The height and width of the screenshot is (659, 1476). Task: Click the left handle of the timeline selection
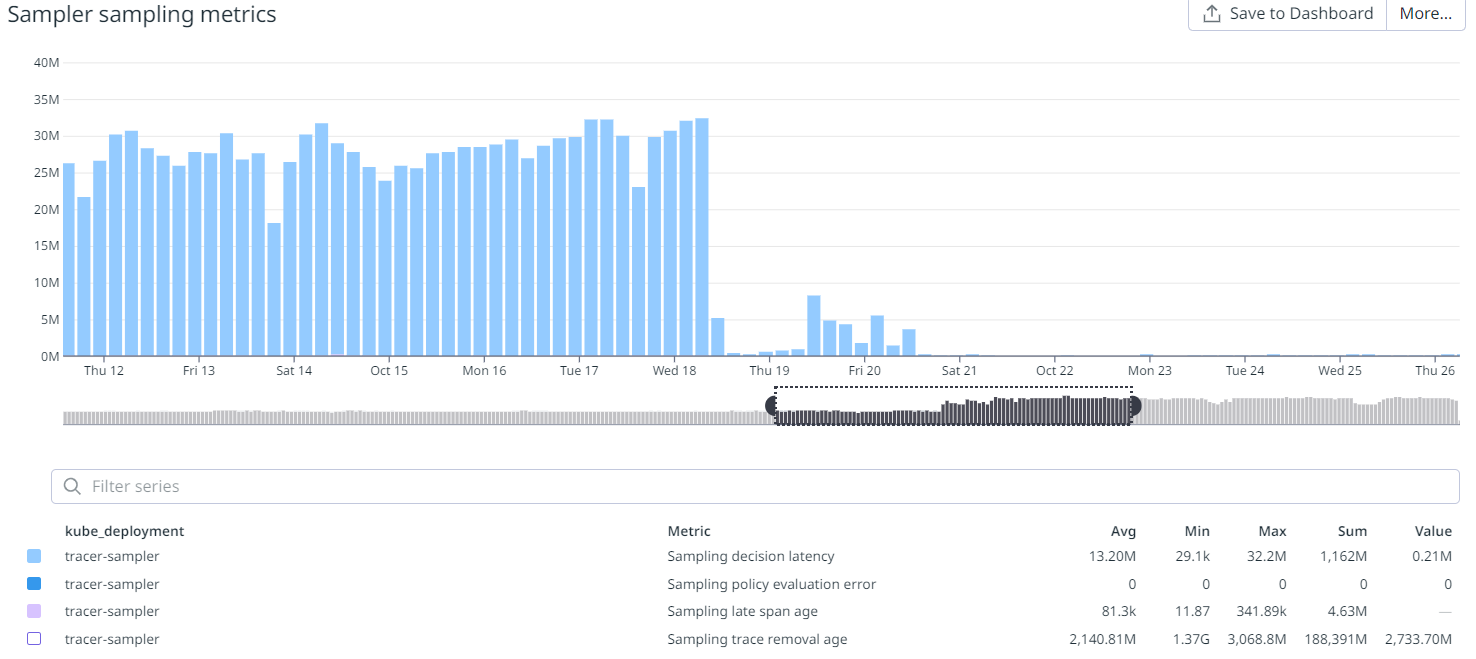pos(770,406)
